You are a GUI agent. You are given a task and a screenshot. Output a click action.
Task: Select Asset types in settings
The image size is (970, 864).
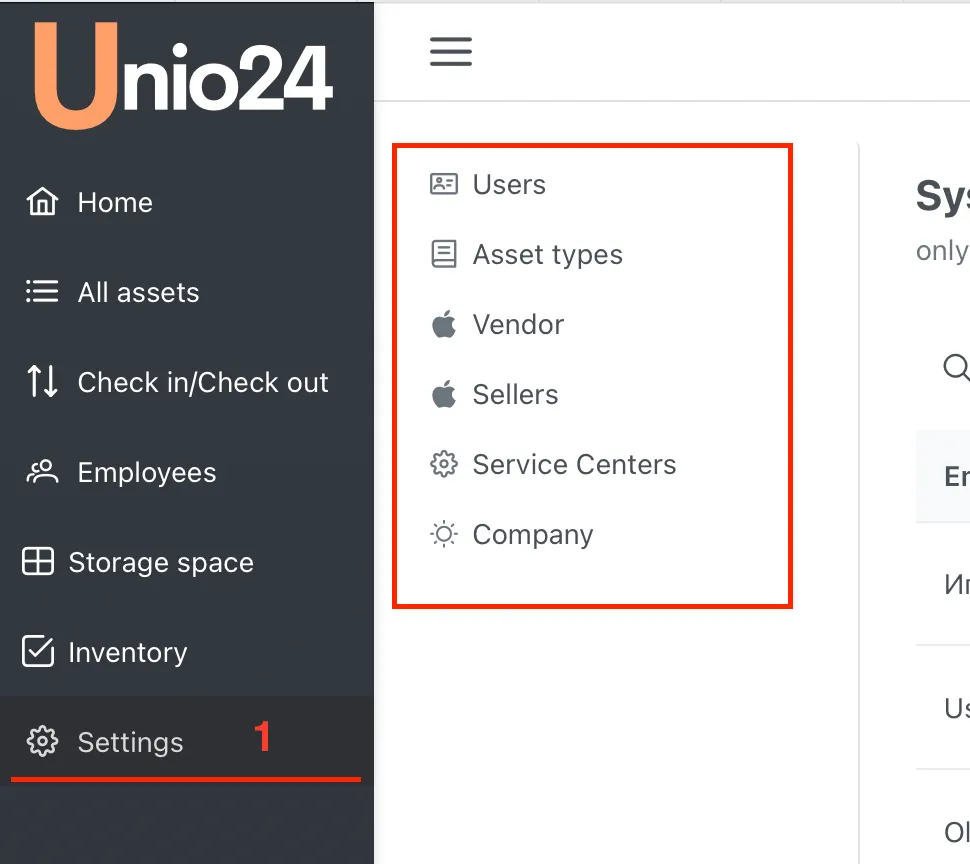pyautogui.click(x=547, y=254)
